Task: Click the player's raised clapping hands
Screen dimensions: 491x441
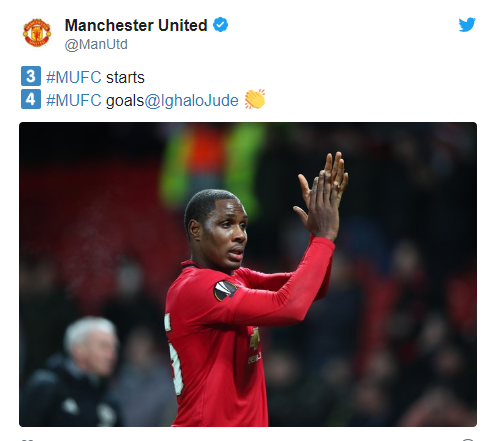Action: click(x=321, y=195)
